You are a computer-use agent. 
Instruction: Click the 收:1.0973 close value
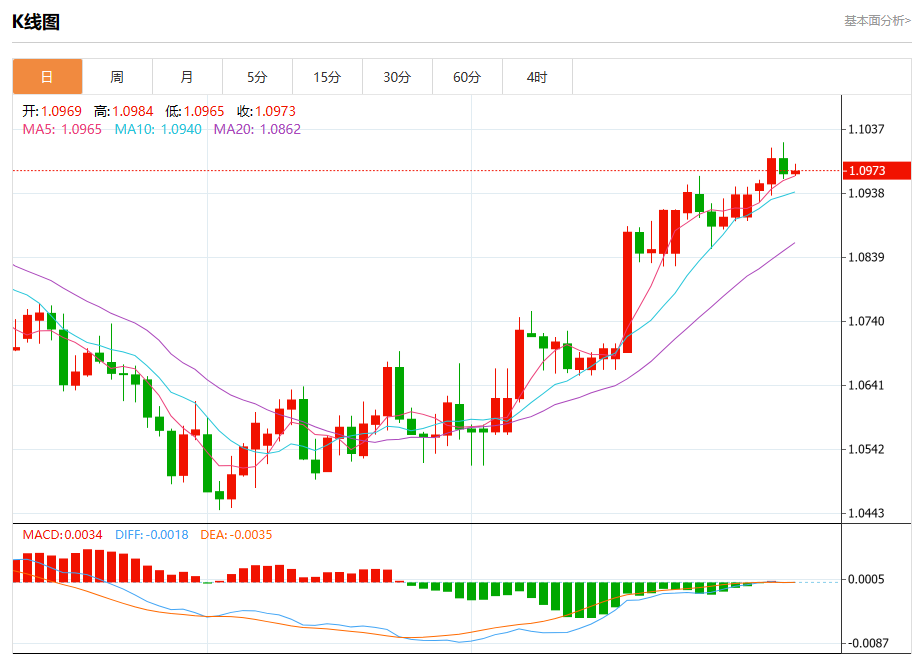pyautogui.click(x=266, y=111)
